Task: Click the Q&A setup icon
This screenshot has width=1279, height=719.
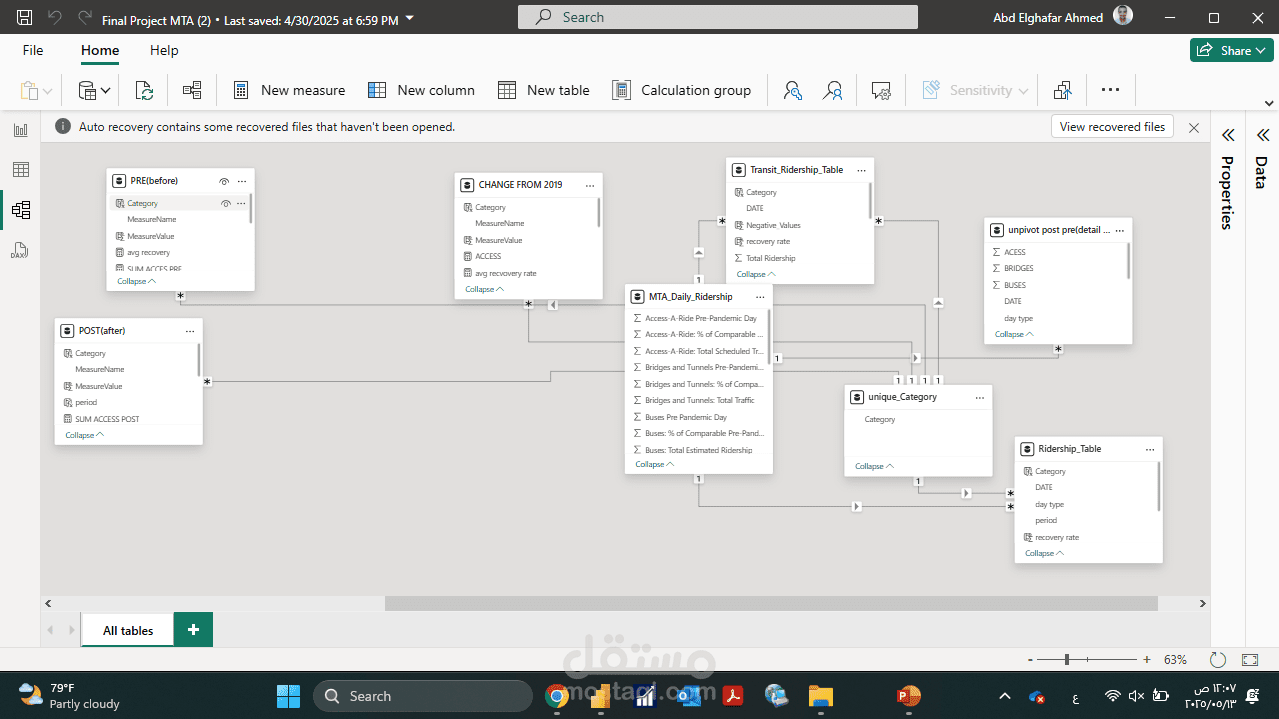Action: pyautogui.click(x=881, y=90)
